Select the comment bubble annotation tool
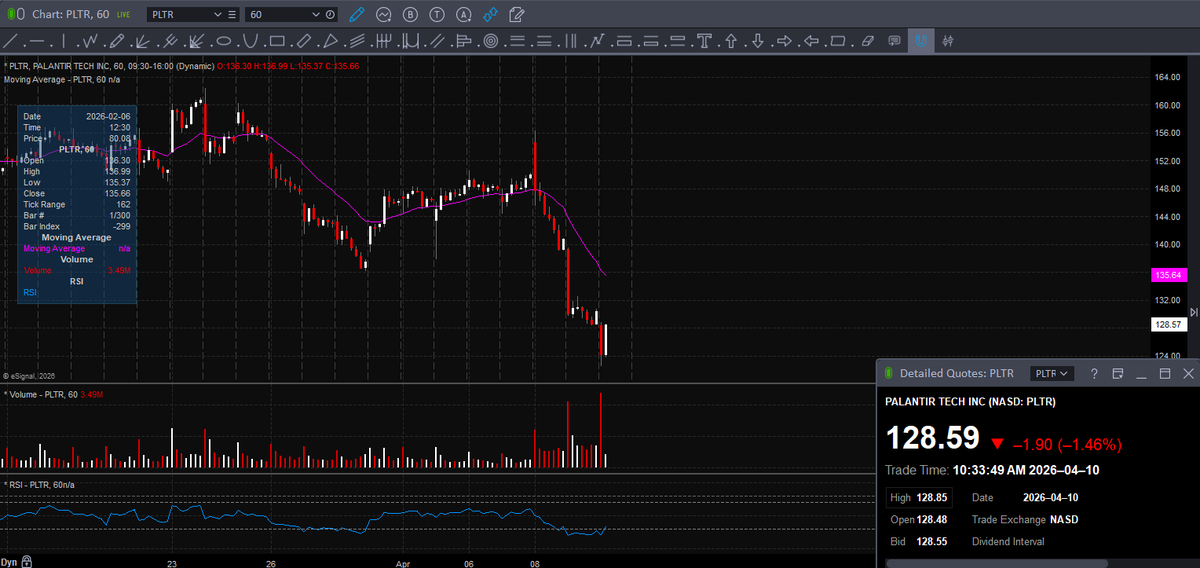This screenshot has height=568, width=1200. coord(894,41)
